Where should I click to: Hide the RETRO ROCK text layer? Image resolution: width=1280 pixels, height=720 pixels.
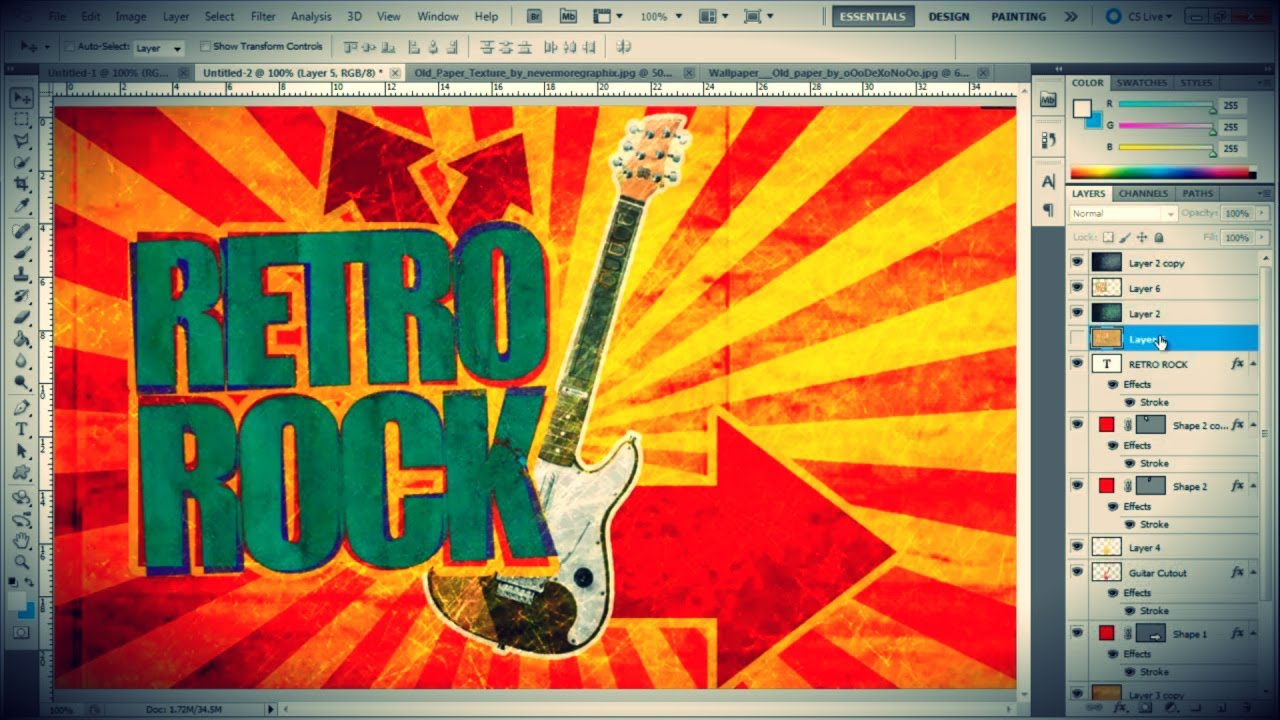(1077, 364)
